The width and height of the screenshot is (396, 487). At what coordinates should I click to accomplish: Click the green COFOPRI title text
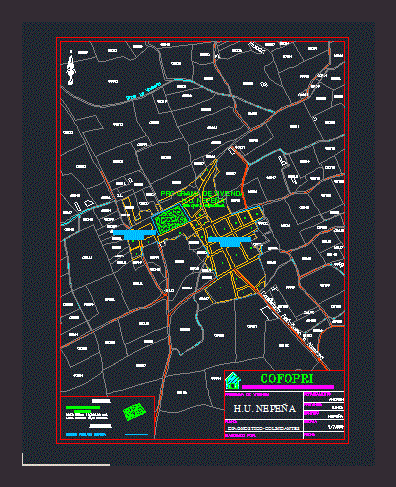(x=287, y=378)
